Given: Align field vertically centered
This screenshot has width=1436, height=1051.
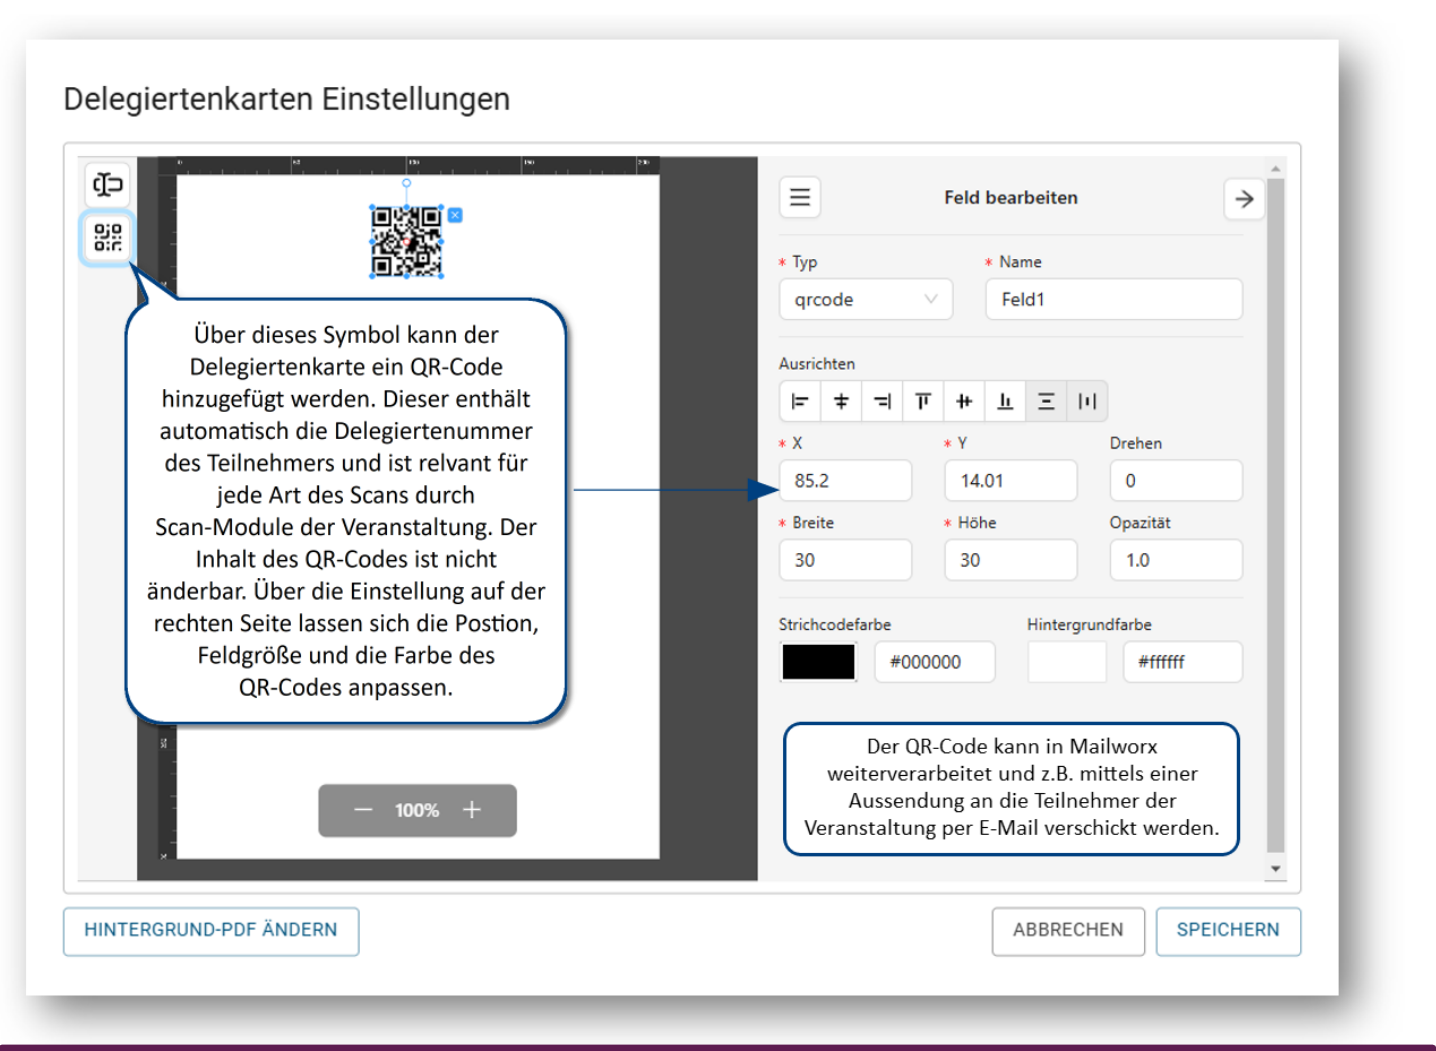Looking at the screenshot, I should (x=964, y=401).
